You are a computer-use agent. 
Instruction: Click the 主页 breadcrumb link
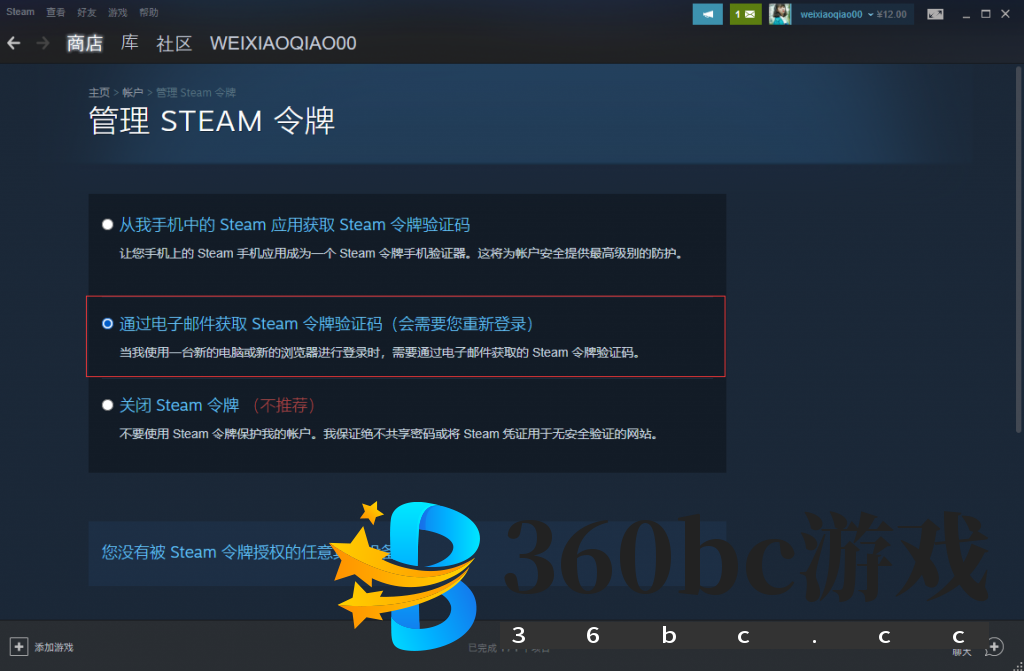pyautogui.click(x=98, y=92)
